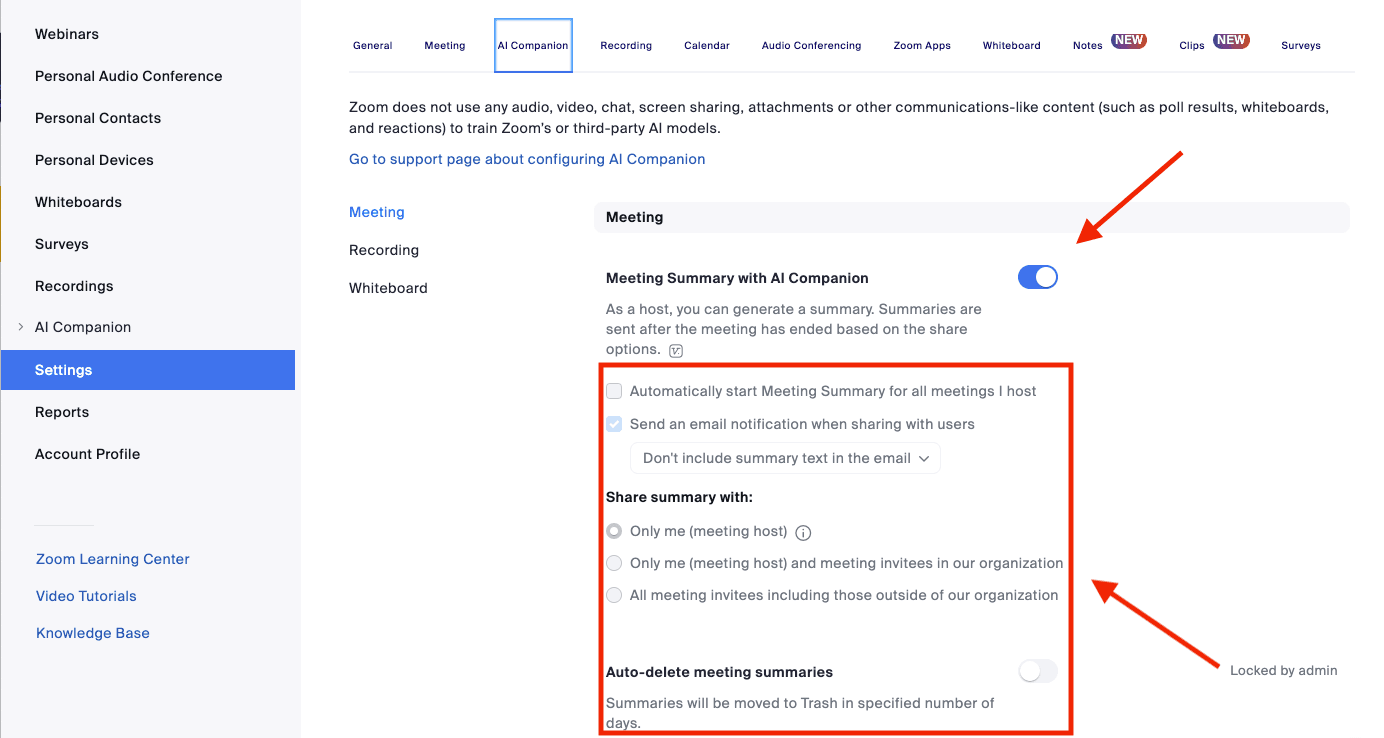Open the Whiteboard settings tab

(x=1011, y=45)
